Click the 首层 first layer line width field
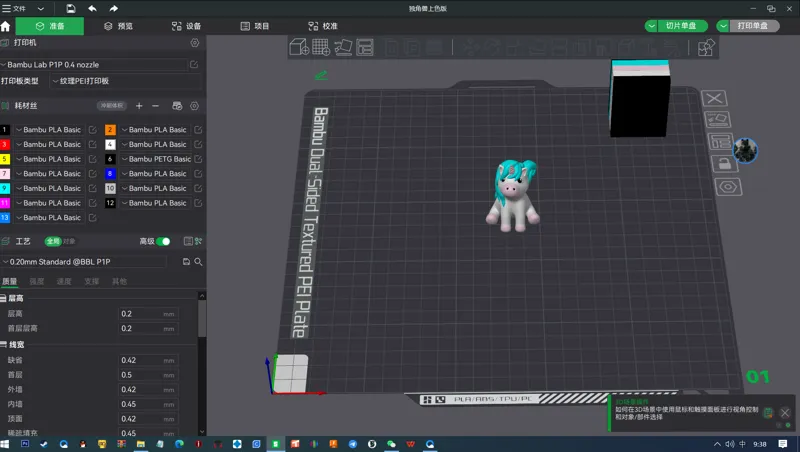Screen dimensions: 800x452 pyautogui.click(x=148, y=375)
